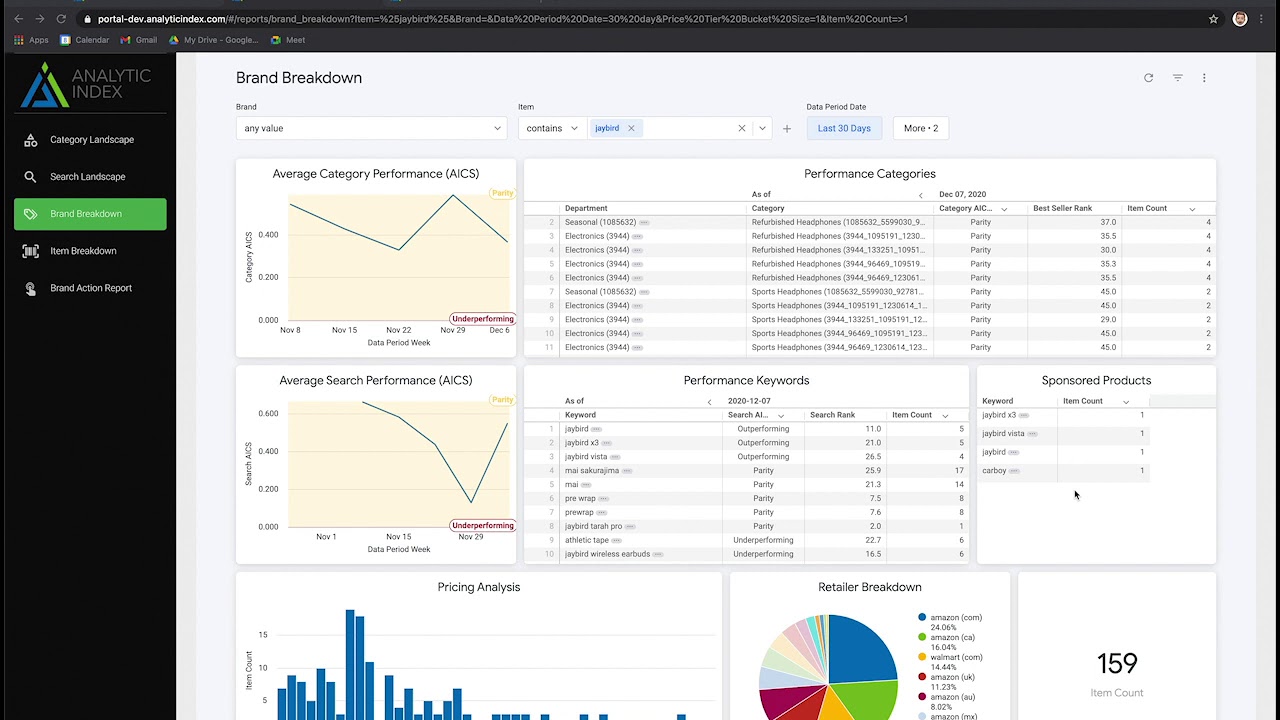
Task: Reload dashboard data with the refresh icon
Action: (1148, 78)
